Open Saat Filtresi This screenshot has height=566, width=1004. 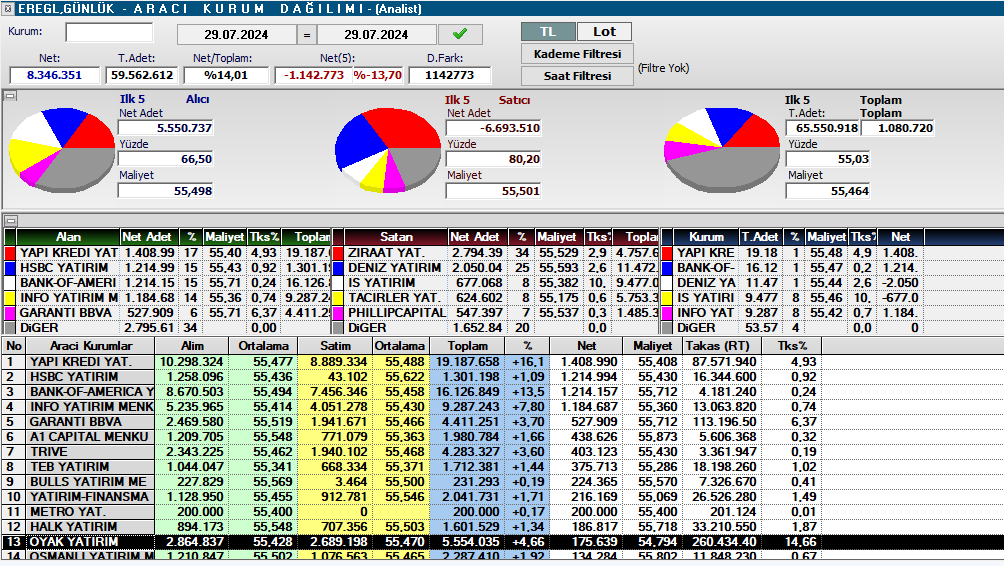pos(577,76)
